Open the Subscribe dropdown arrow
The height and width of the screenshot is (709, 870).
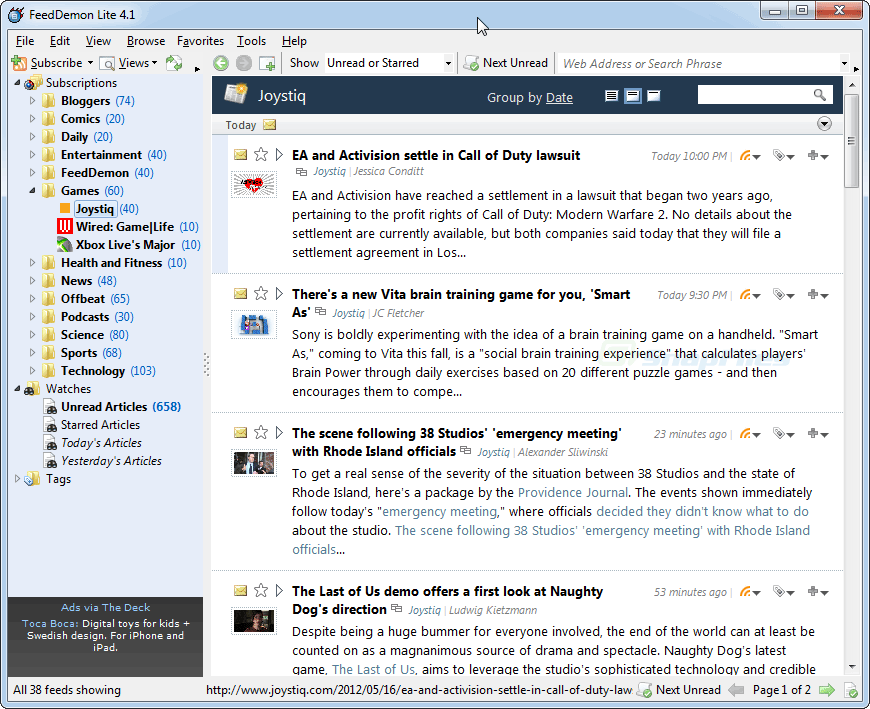[90, 63]
